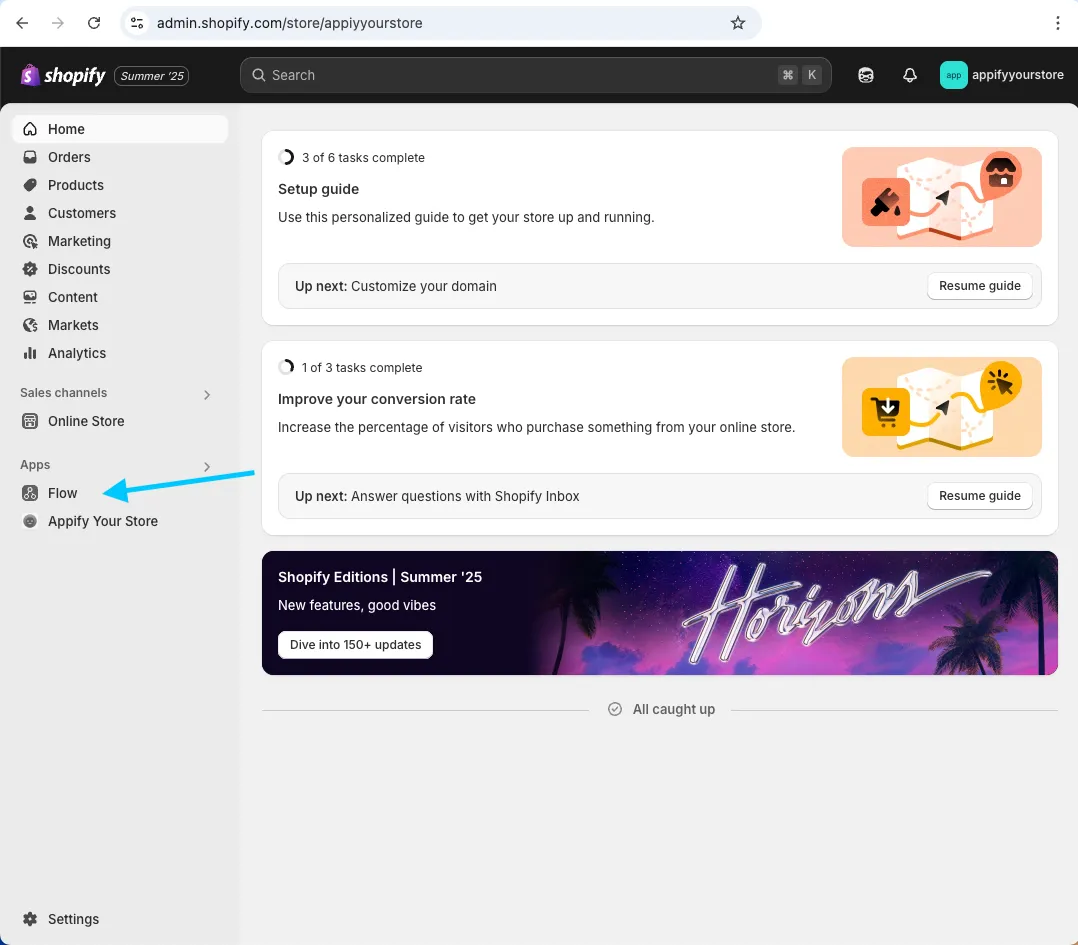
Task: Resume the conversion rate guide
Action: [980, 496]
